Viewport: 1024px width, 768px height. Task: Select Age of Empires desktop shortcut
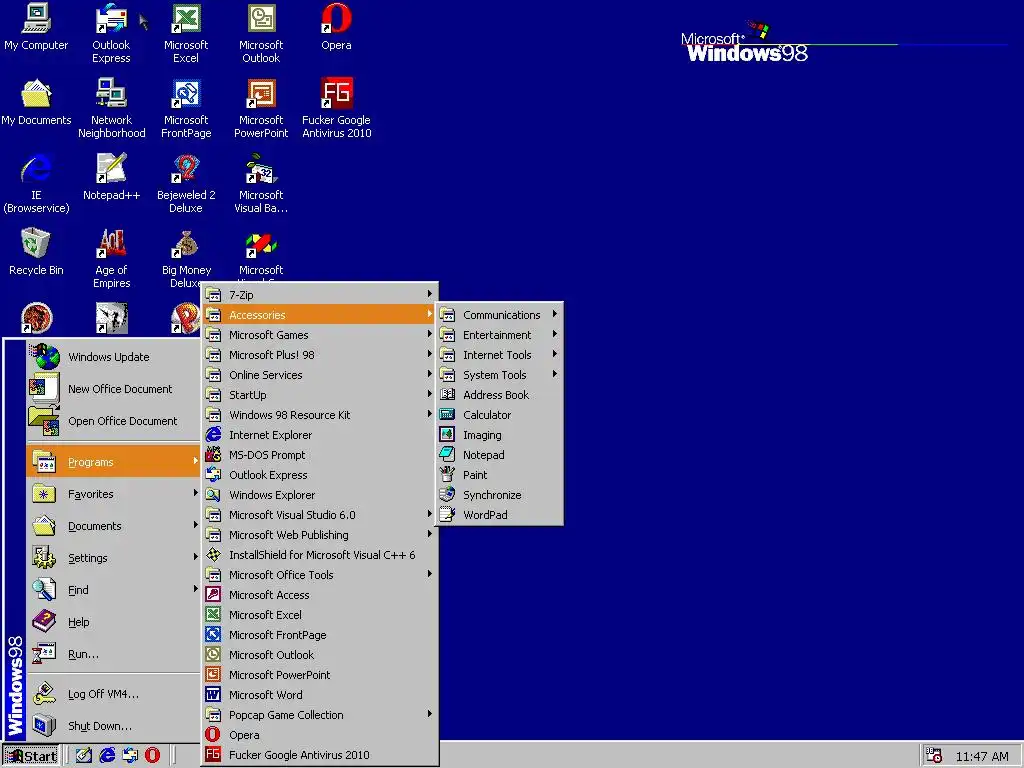tap(111, 259)
